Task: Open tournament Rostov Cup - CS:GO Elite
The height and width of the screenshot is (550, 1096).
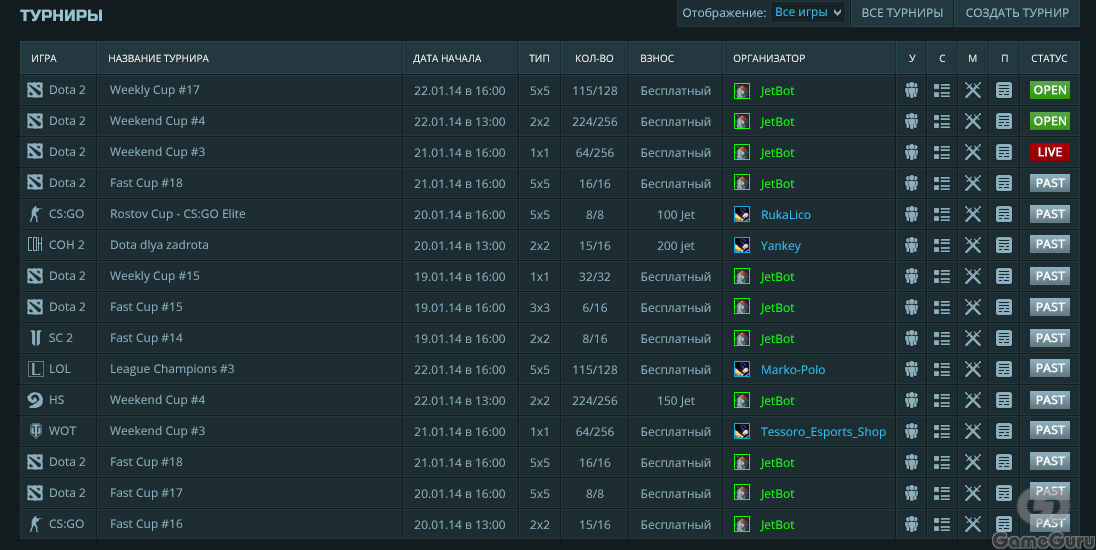Action: pos(178,214)
